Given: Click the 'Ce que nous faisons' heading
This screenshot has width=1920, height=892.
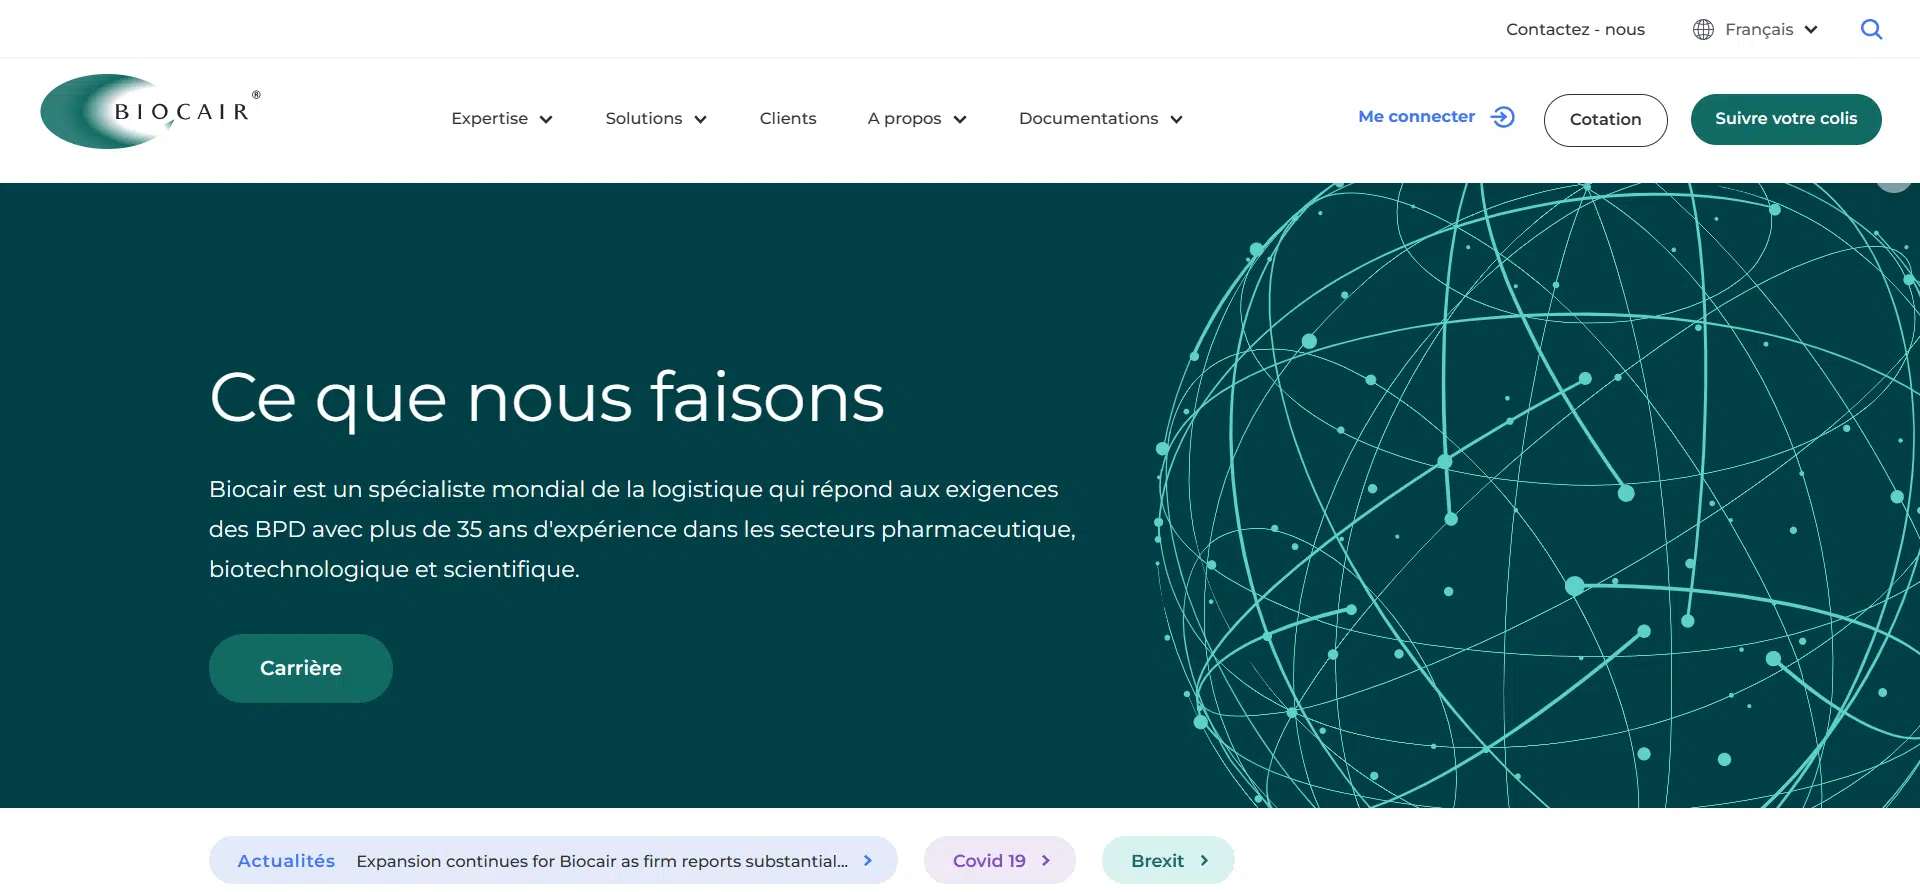Looking at the screenshot, I should click(x=547, y=398).
